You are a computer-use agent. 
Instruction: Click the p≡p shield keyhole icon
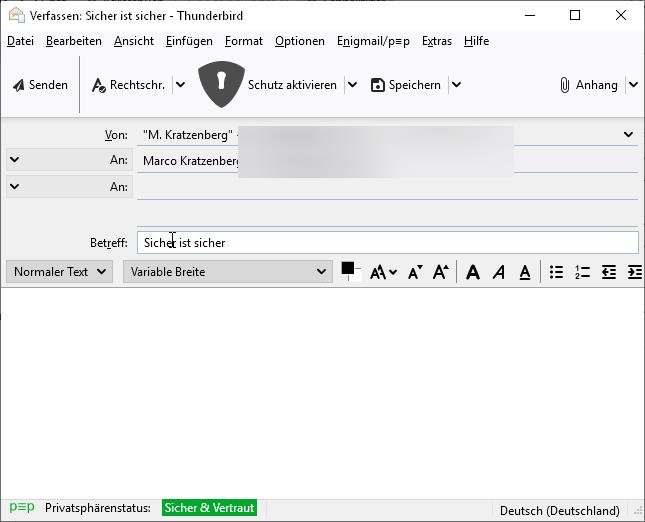pos(221,84)
